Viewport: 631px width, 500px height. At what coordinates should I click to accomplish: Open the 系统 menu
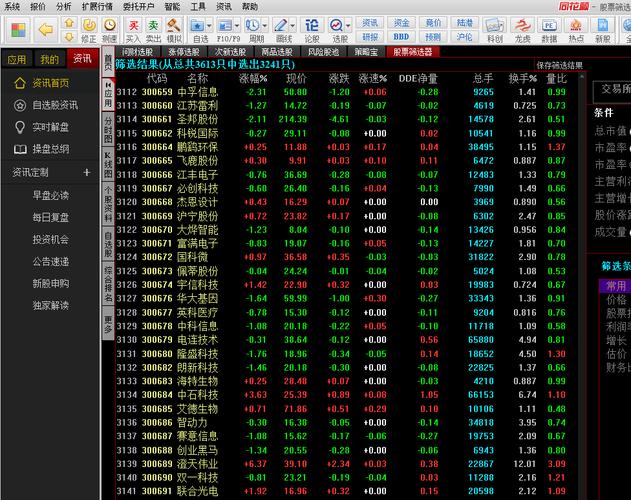(x=12, y=6)
